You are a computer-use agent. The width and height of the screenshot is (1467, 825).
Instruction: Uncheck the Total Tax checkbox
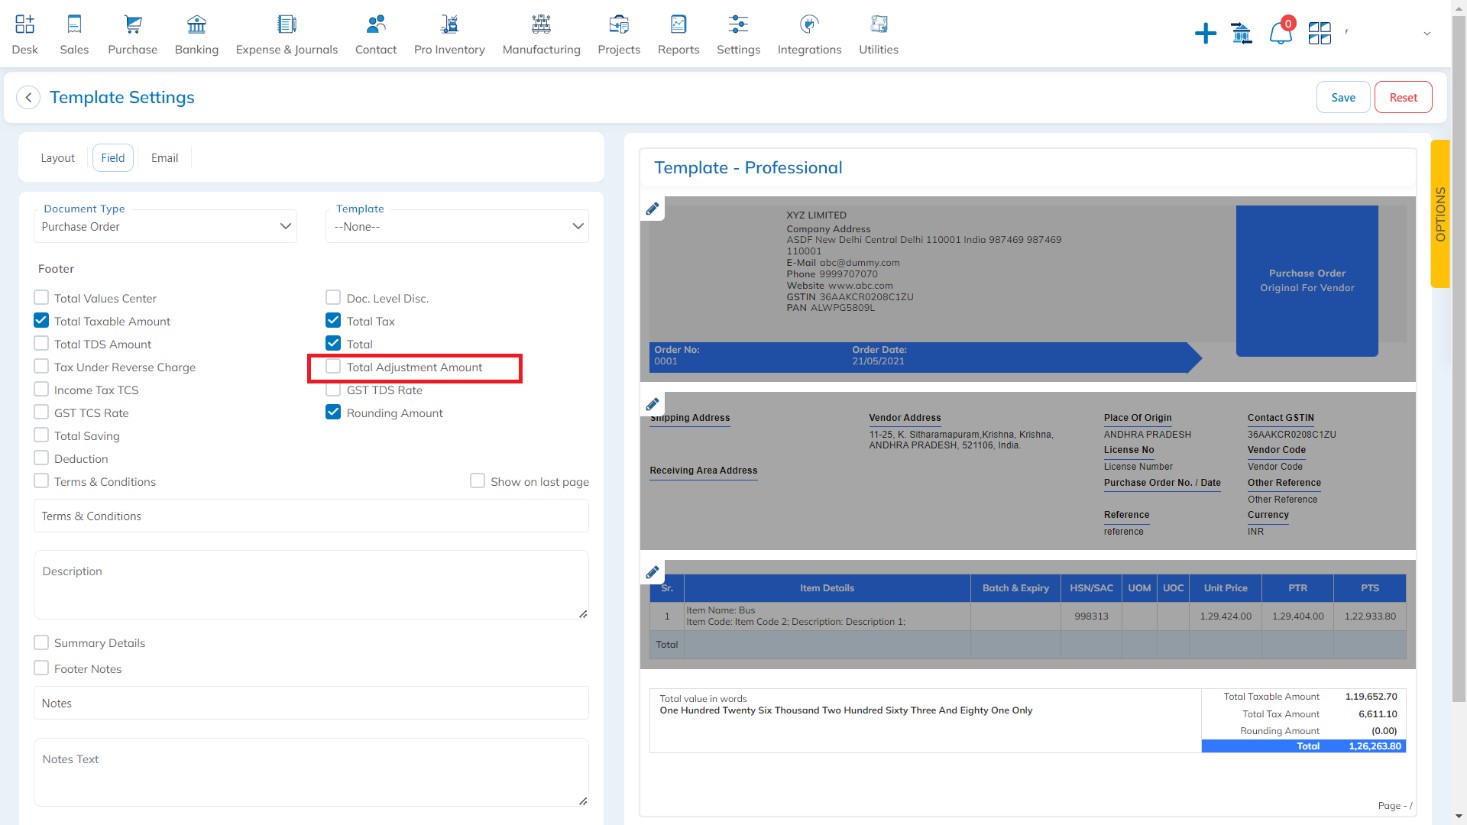[333, 320]
